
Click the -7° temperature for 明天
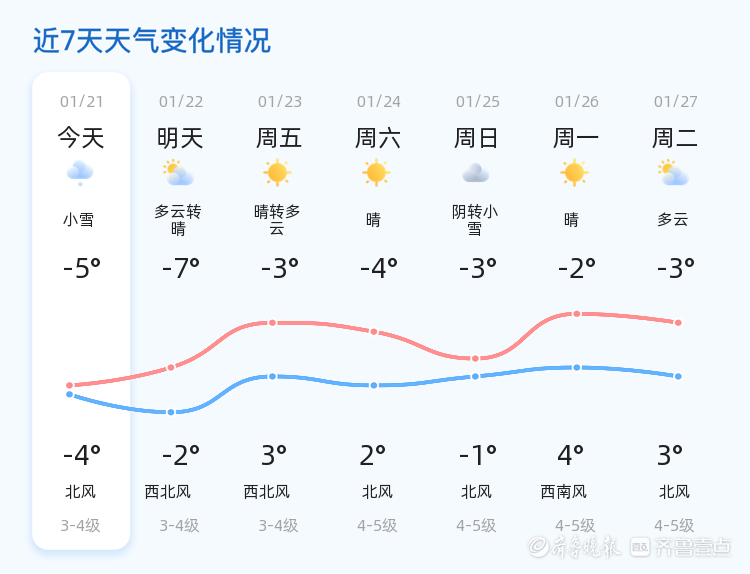point(181,269)
